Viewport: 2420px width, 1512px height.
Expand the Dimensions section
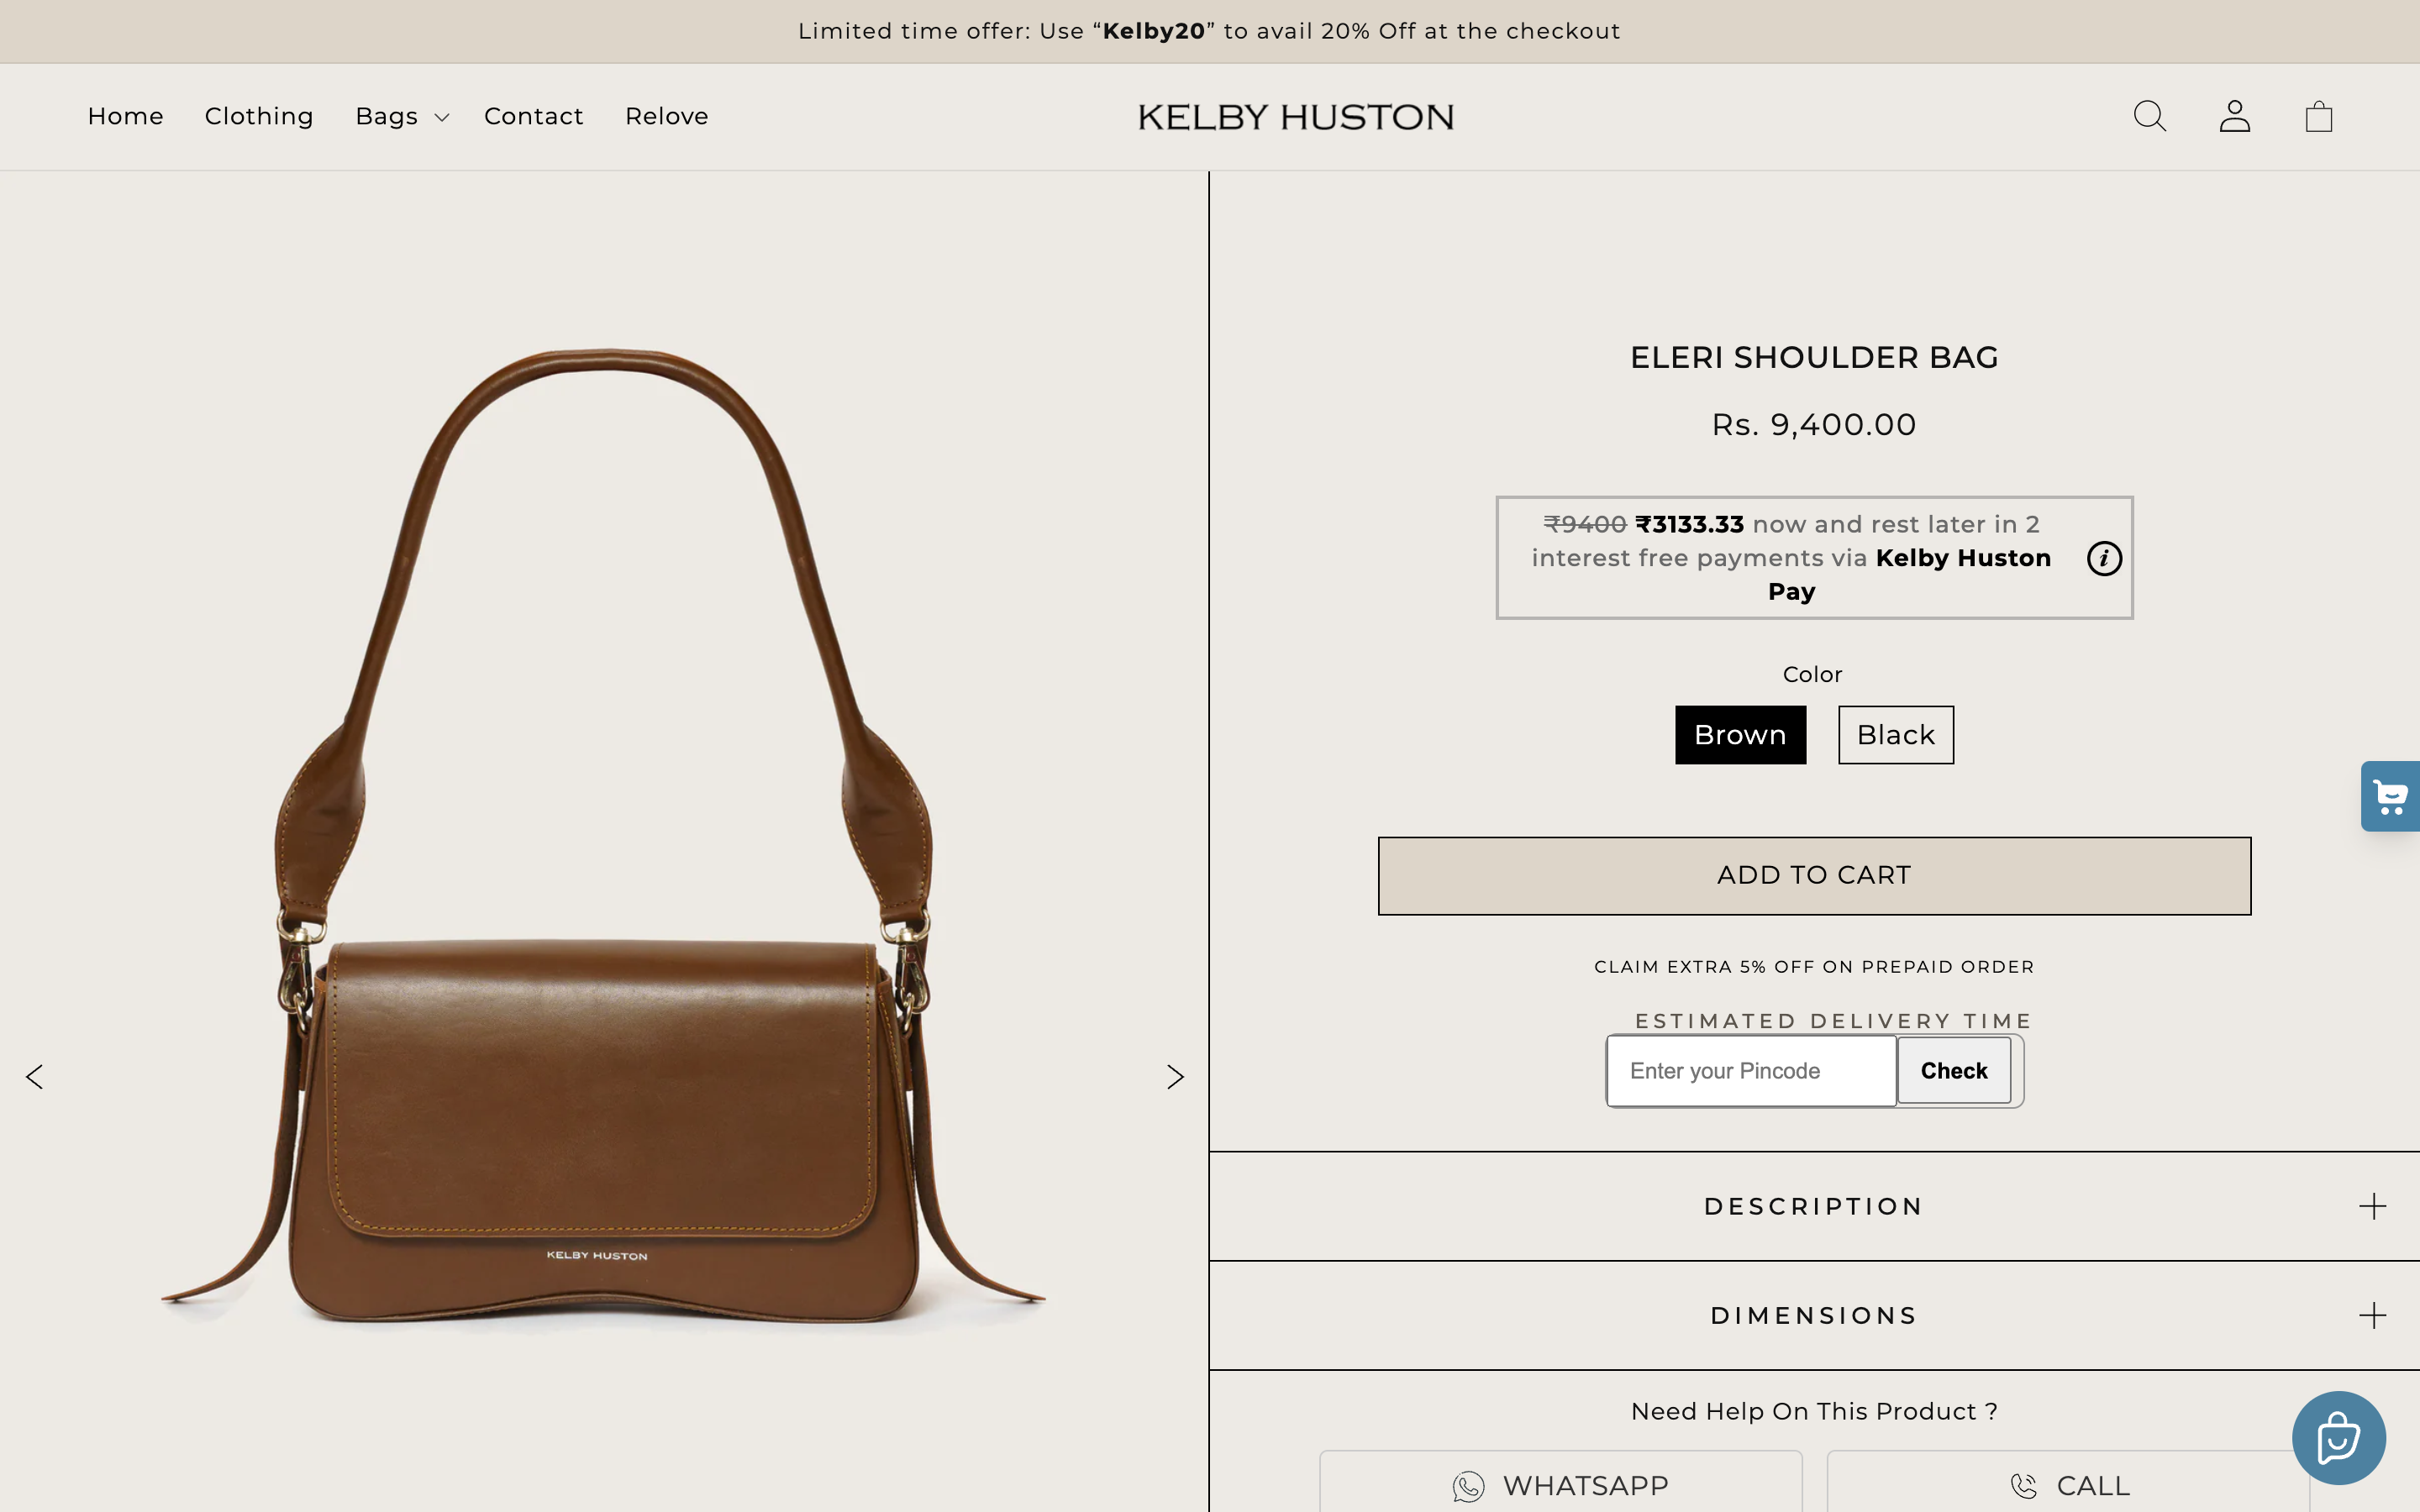[x=1814, y=1315]
